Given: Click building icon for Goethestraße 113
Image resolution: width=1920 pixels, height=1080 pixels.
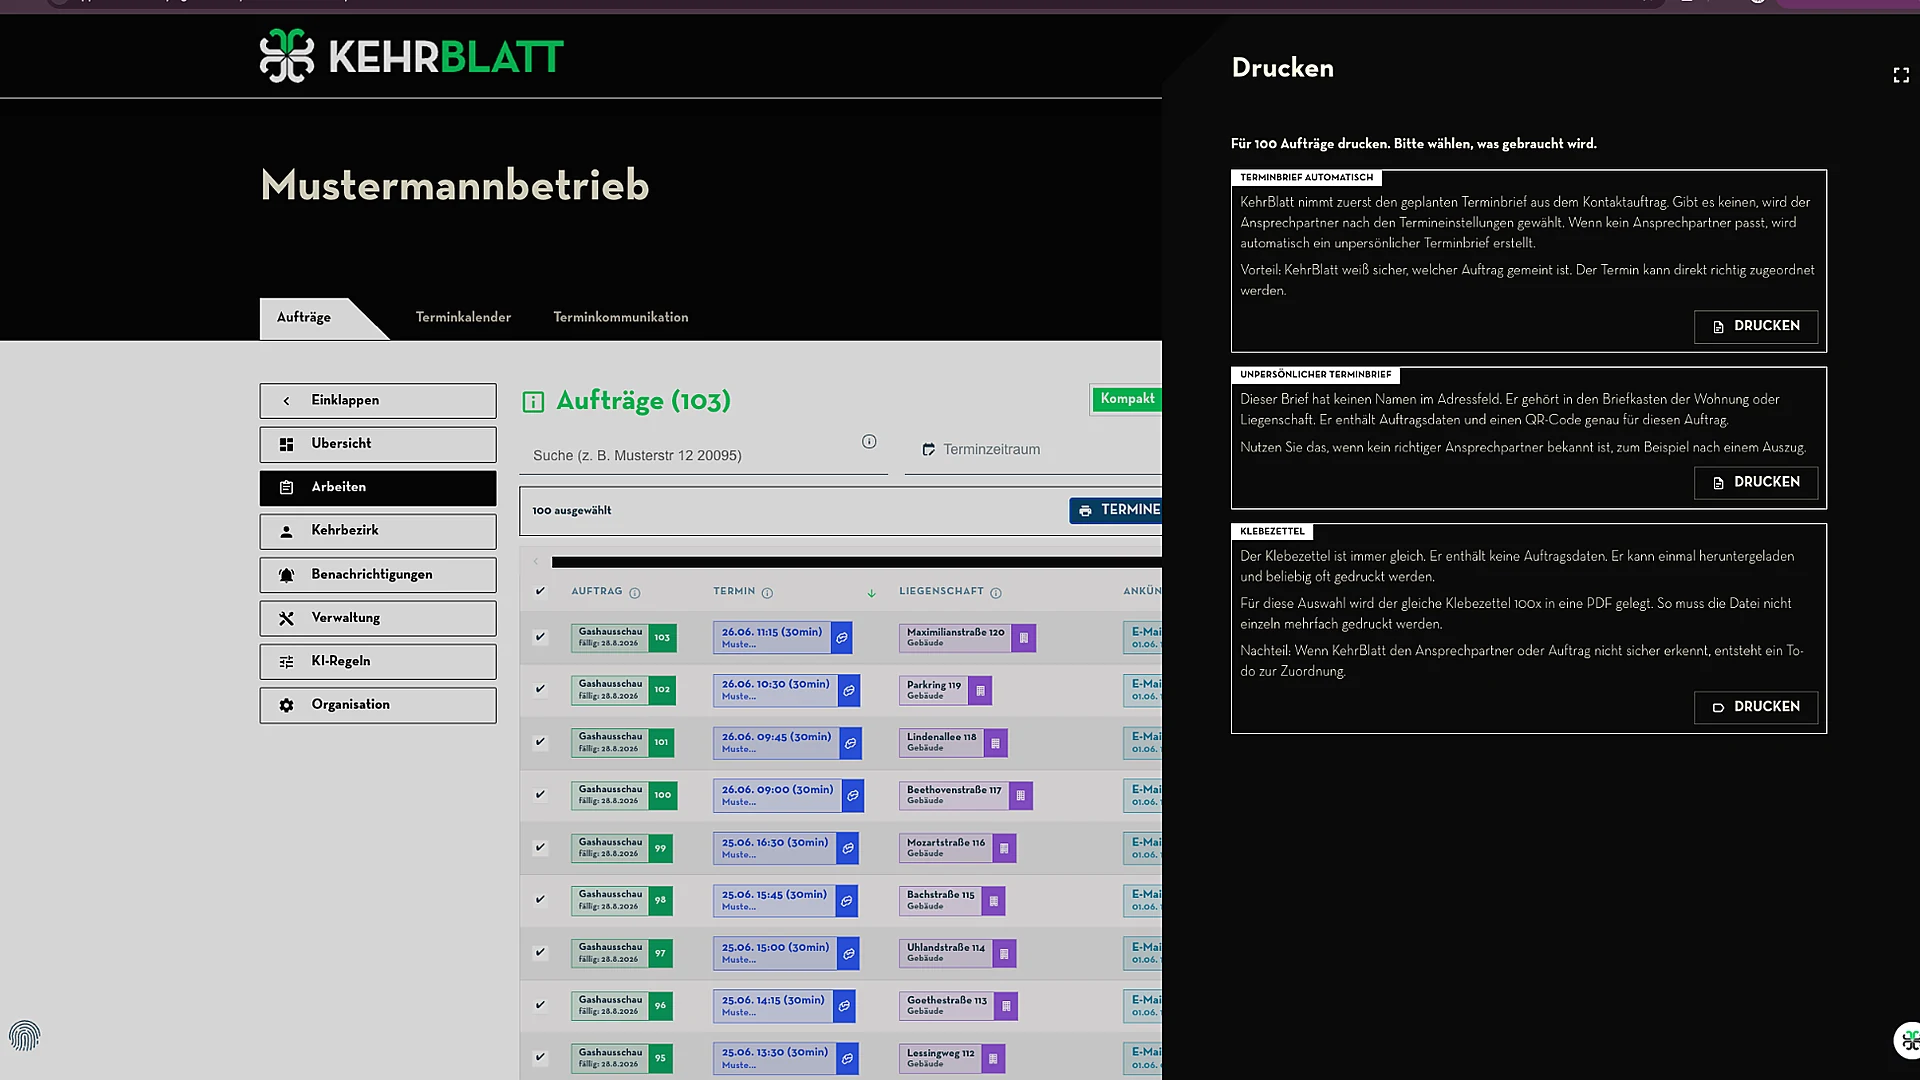Looking at the screenshot, I should (x=1007, y=1006).
